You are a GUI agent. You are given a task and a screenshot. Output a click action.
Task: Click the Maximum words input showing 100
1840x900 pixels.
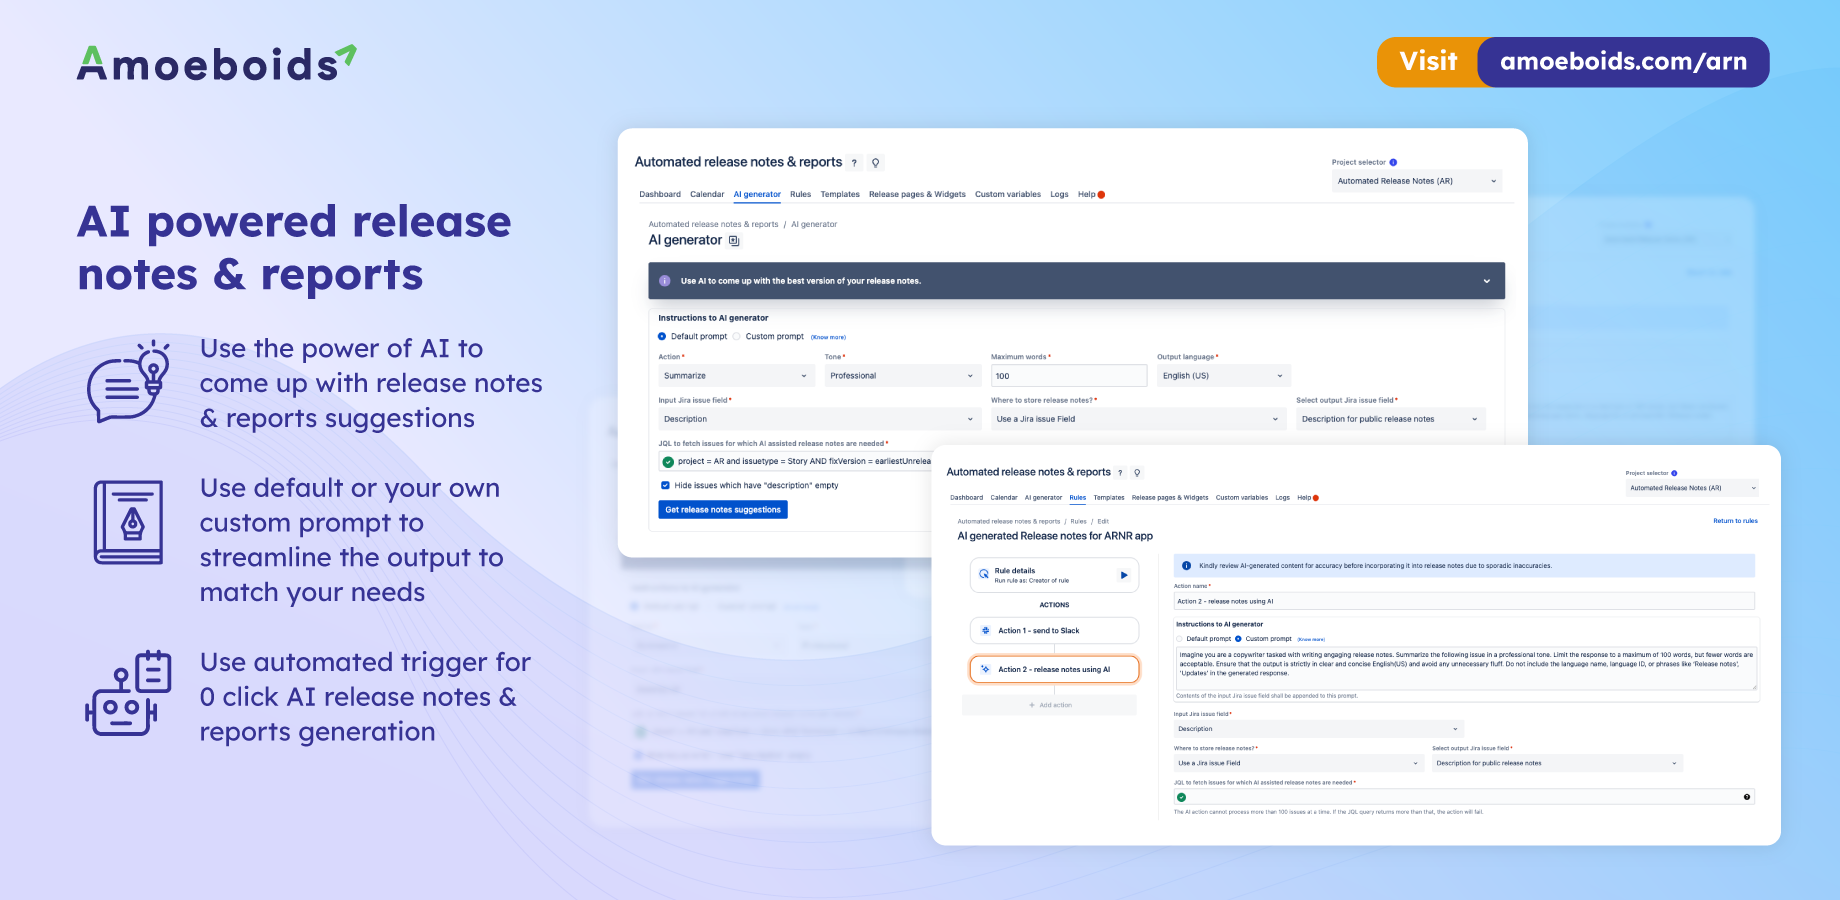pyautogui.click(x=1069, y=376)
